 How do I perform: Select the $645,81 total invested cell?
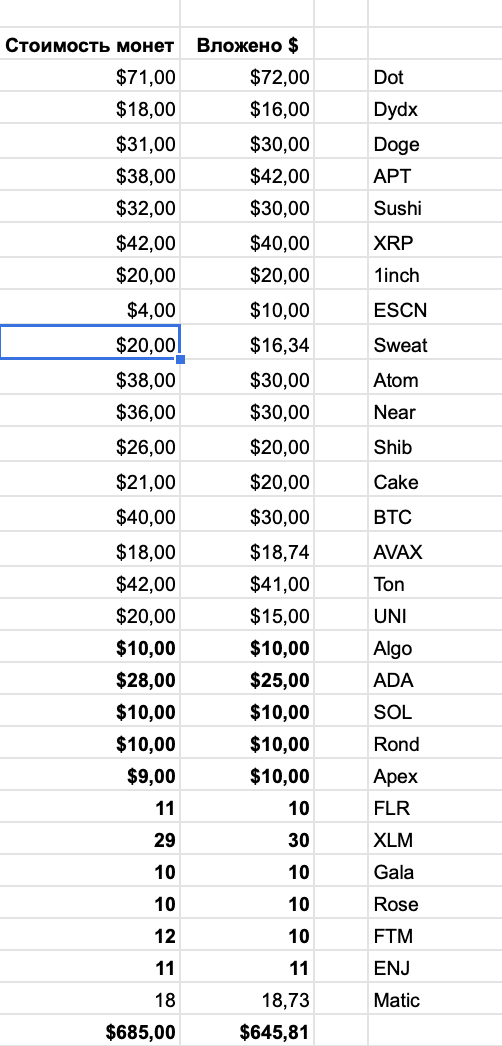pyautogui.click(x=247, y=1033)
